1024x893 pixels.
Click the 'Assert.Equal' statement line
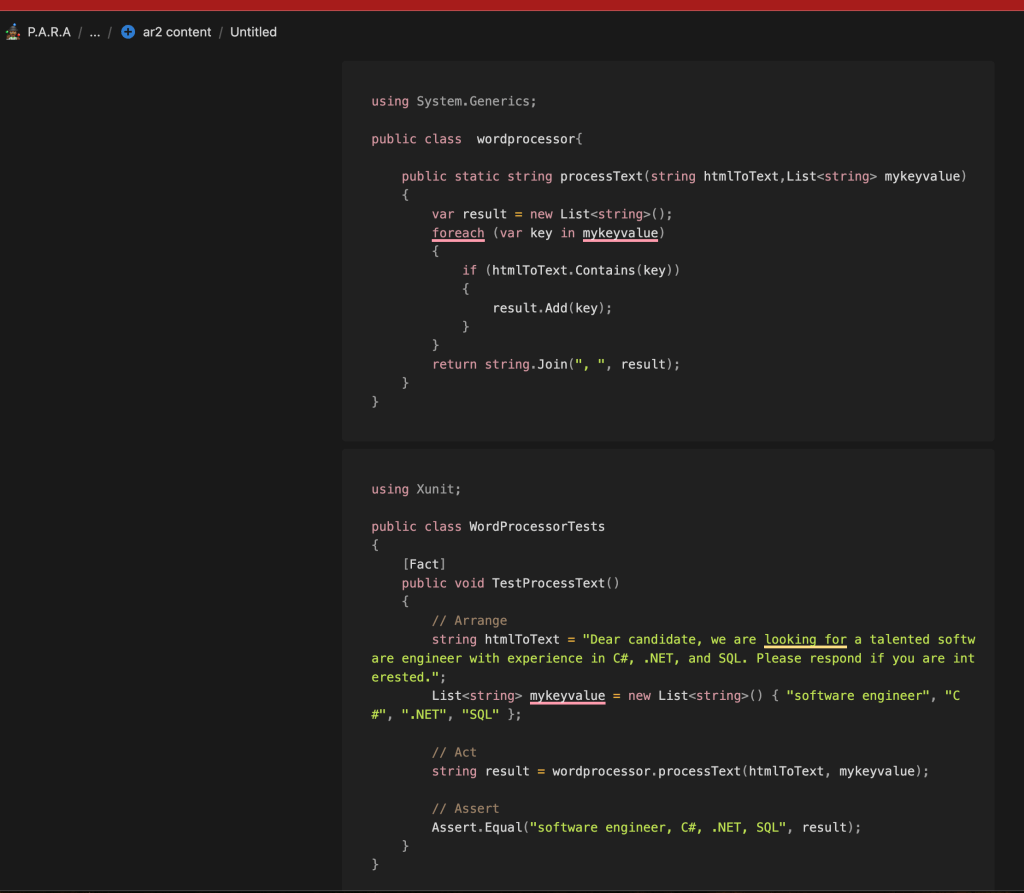click(x=647, y=828)
